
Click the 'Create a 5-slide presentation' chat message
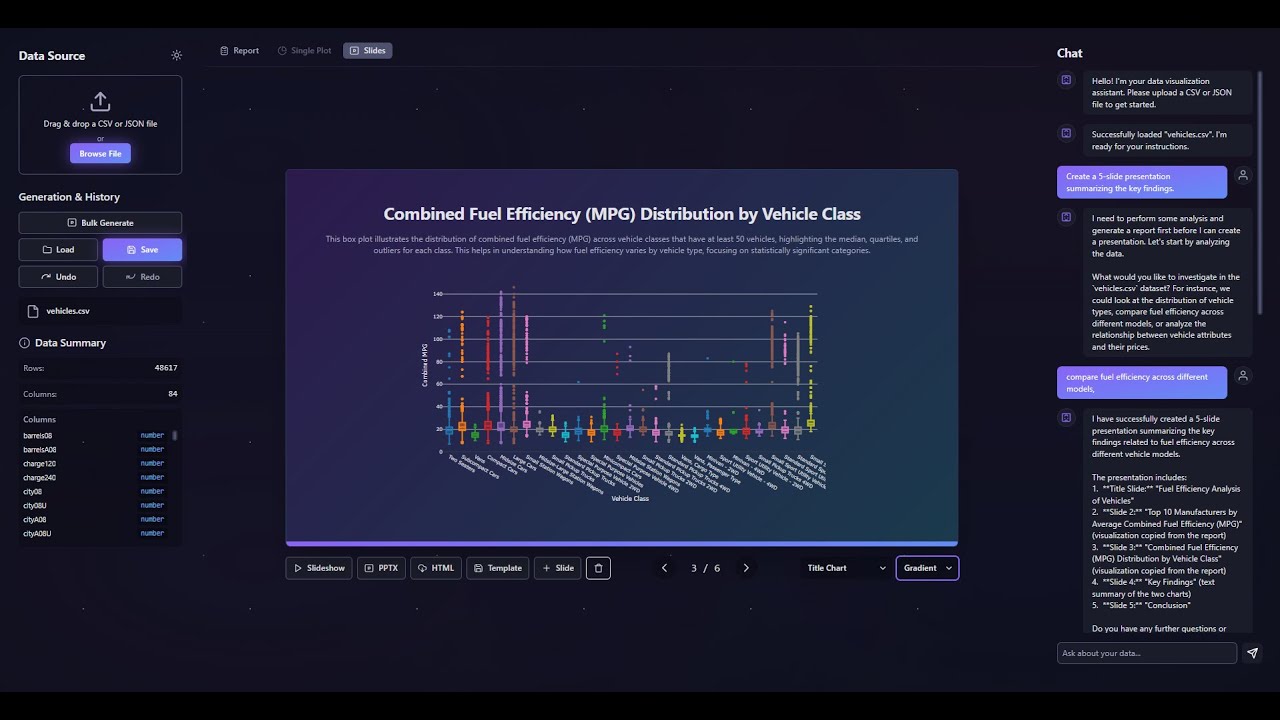[x=1142, y=182]
